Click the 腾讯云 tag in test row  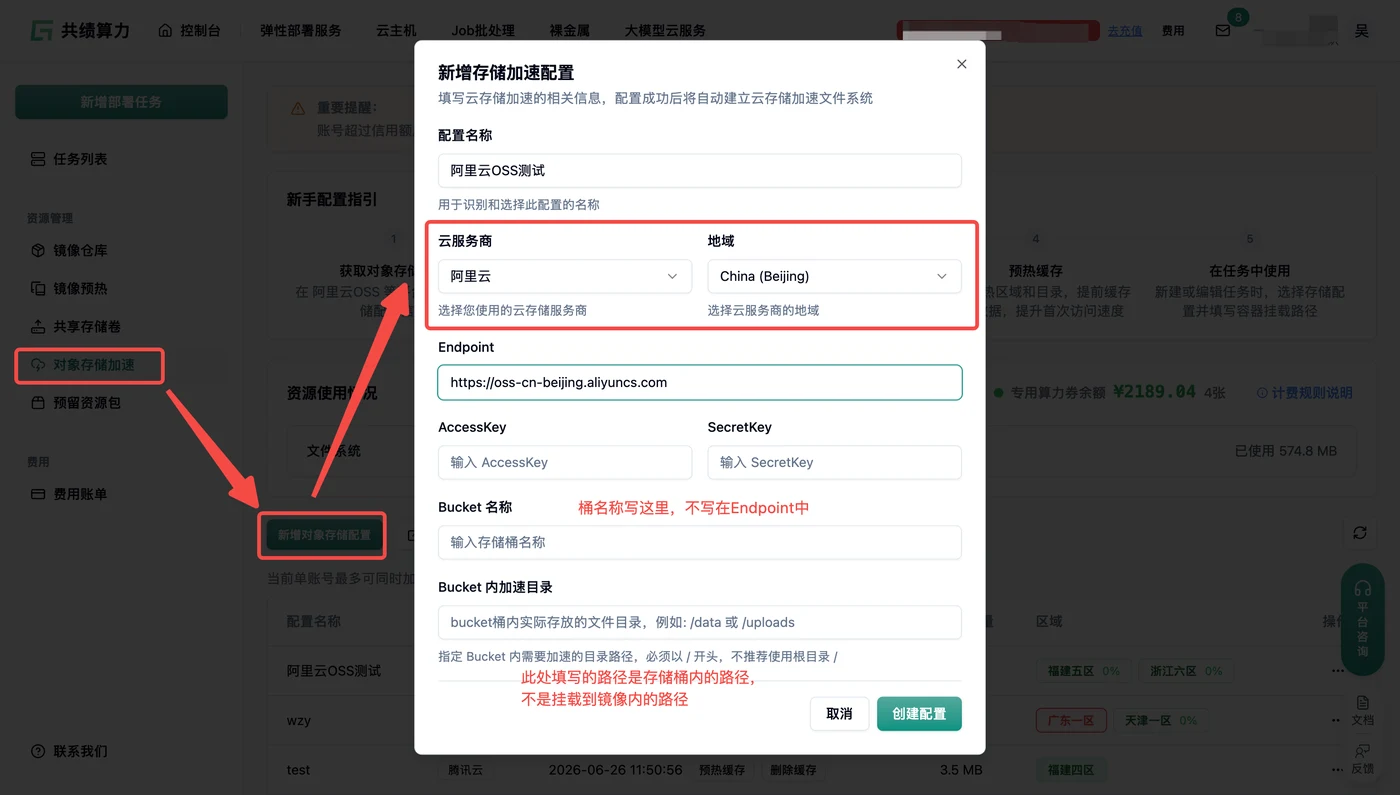[465, 770]
